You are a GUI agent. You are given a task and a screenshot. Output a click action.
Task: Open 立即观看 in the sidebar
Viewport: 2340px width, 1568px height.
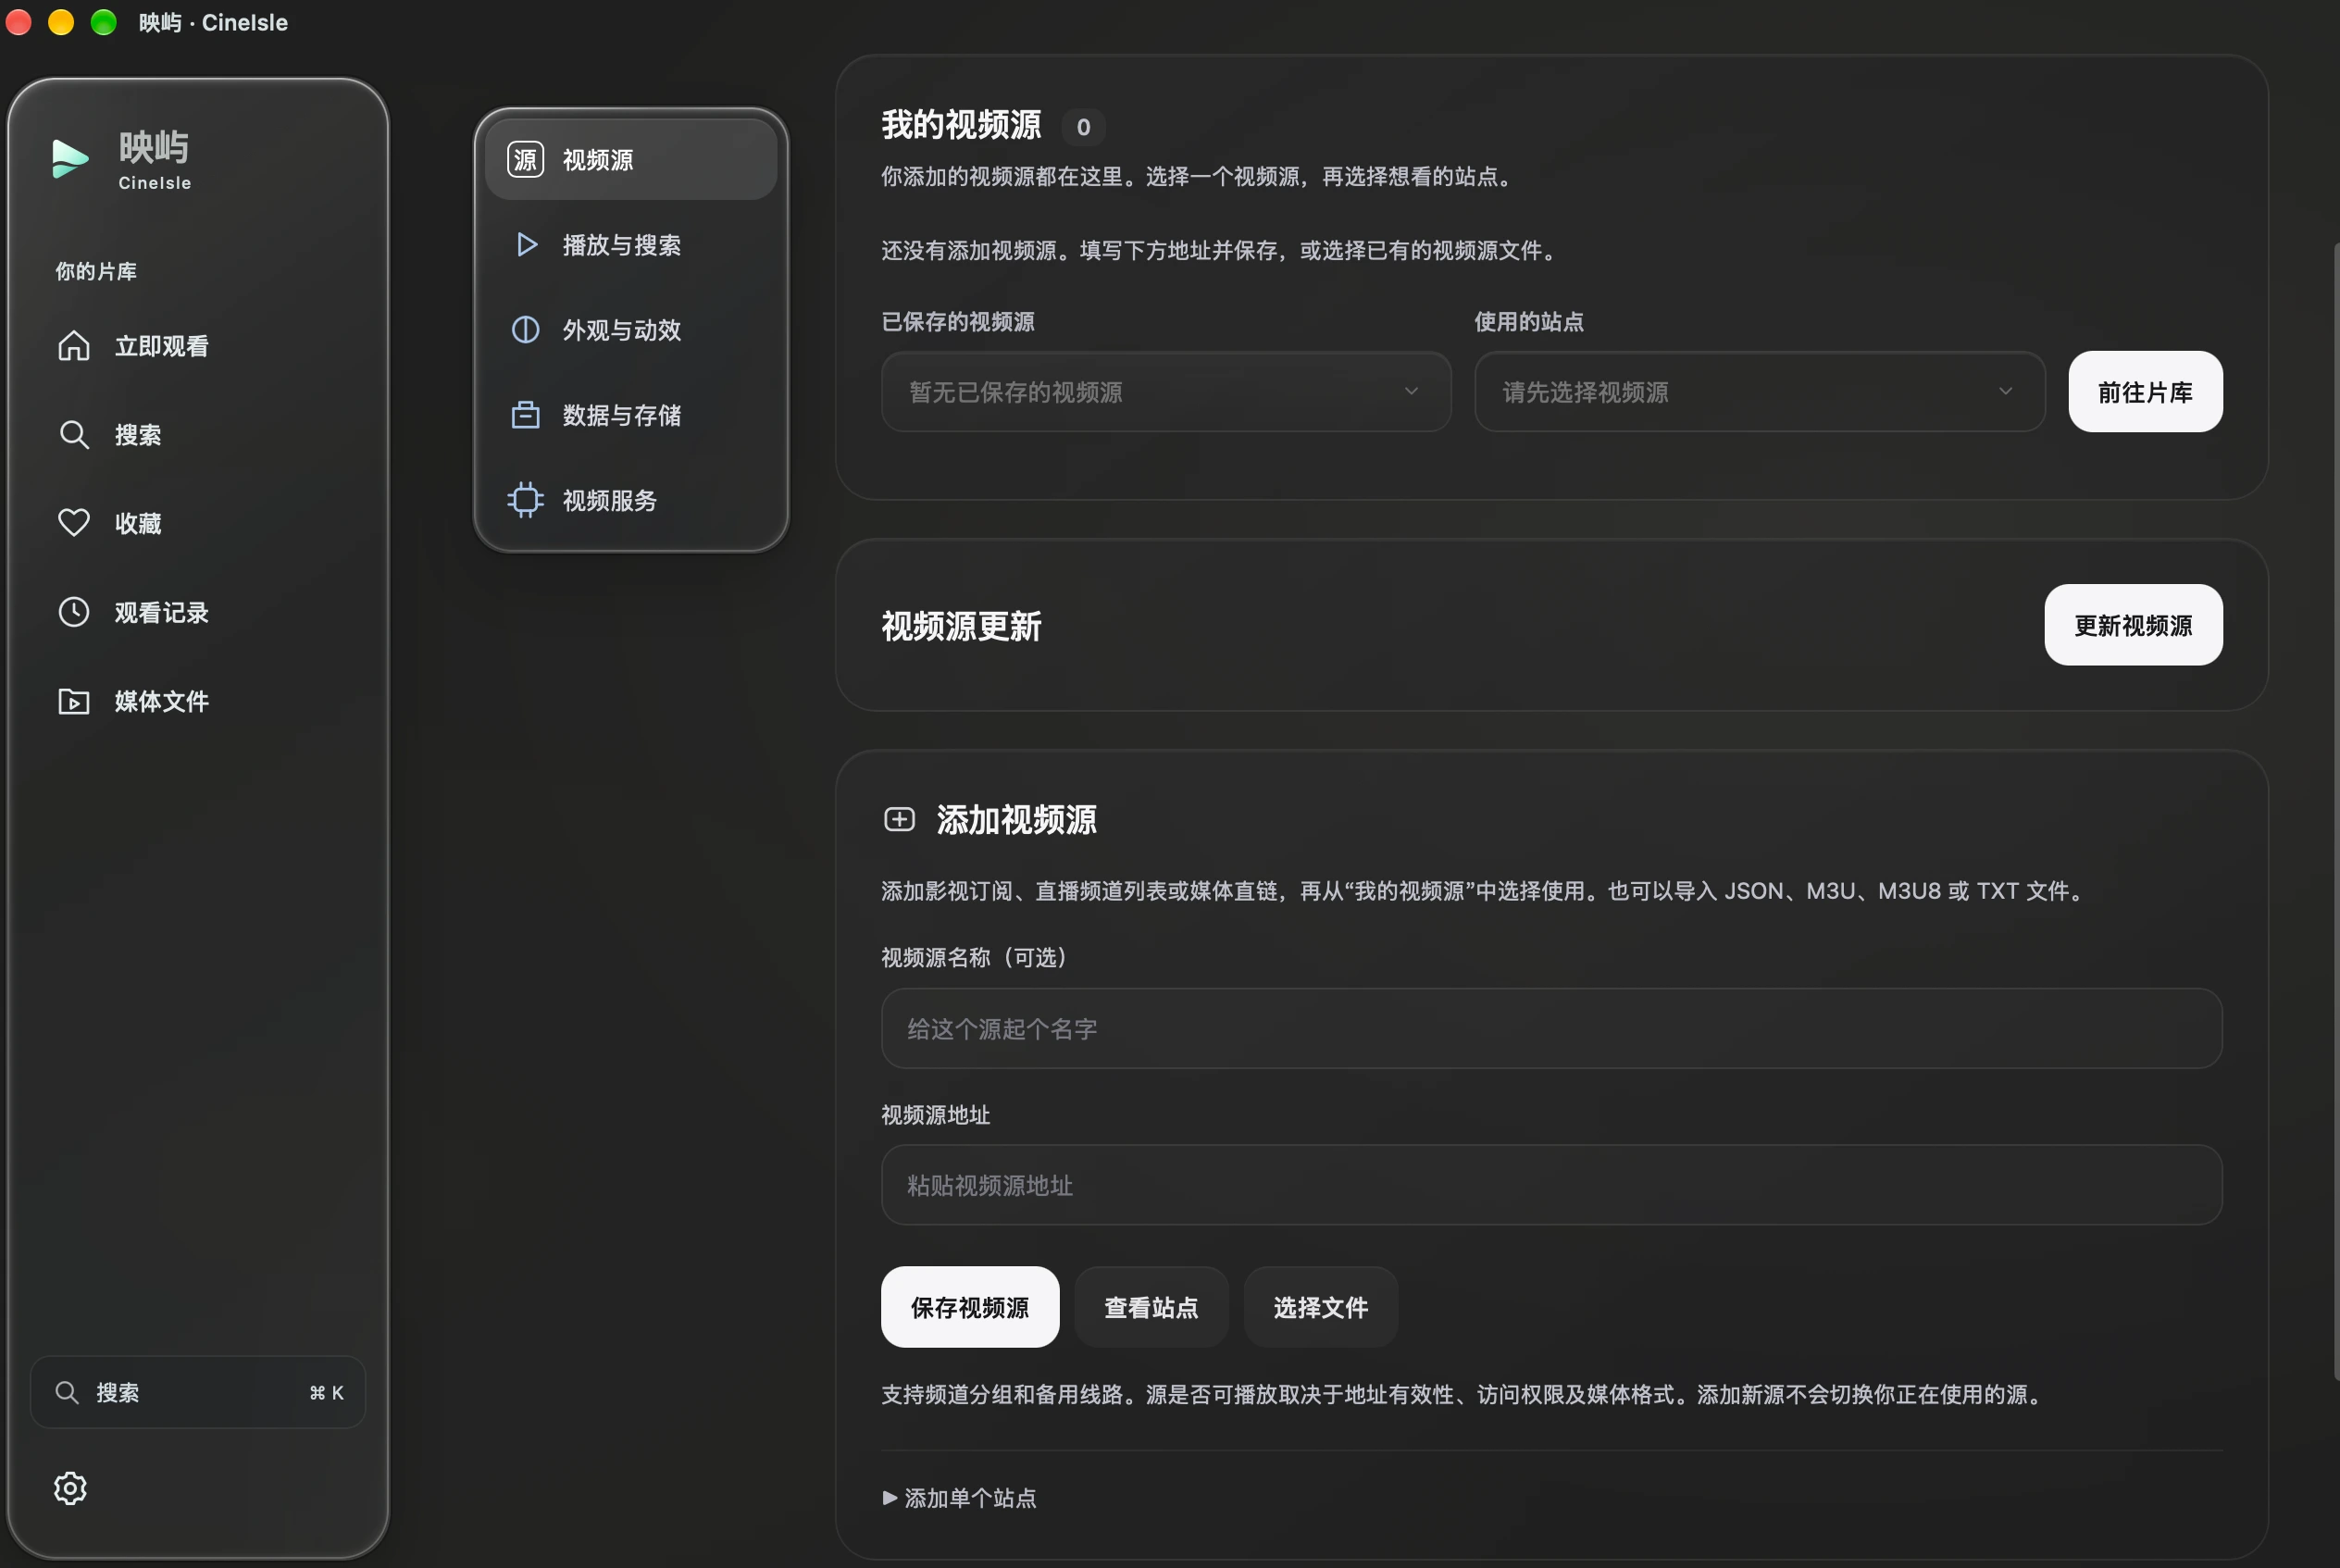[198, 346]
